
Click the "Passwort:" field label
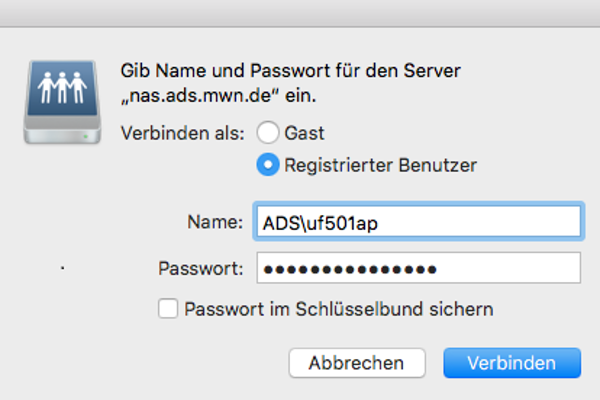coord(200,268)
